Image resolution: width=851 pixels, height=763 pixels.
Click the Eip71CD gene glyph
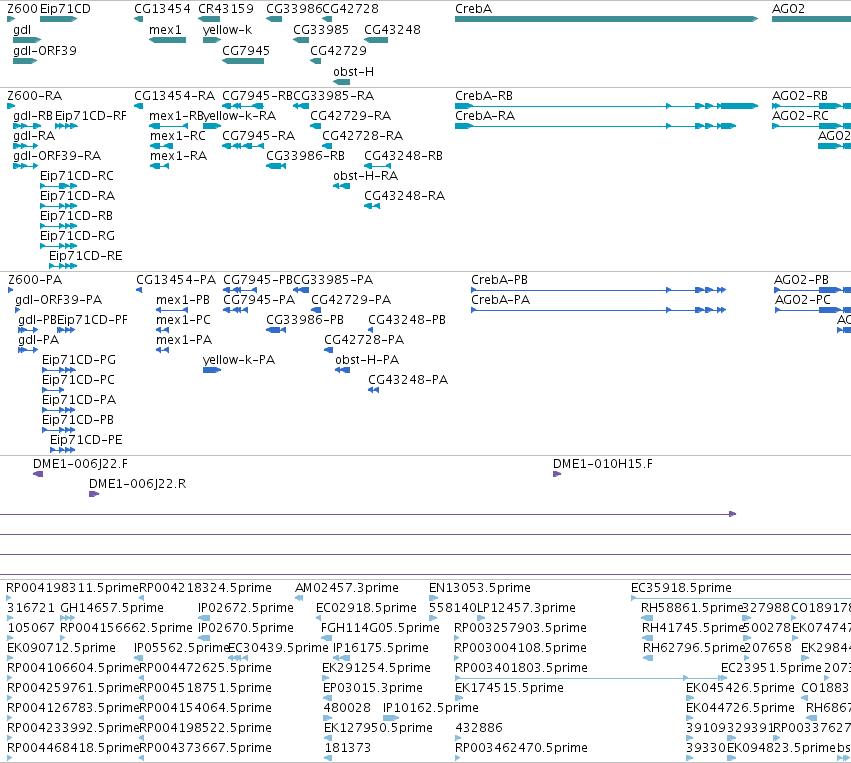[x=59, y=19]
